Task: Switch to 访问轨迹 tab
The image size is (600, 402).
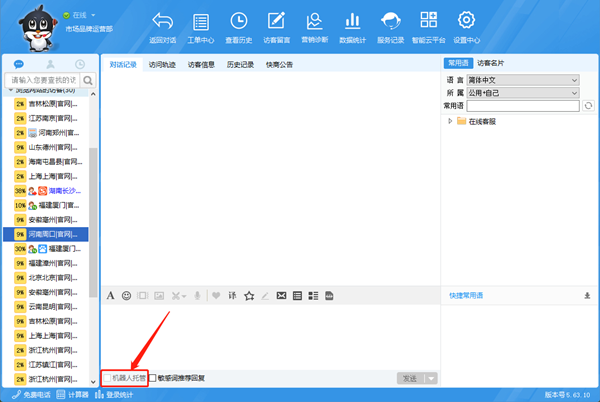Action: [x=162, y=64]
